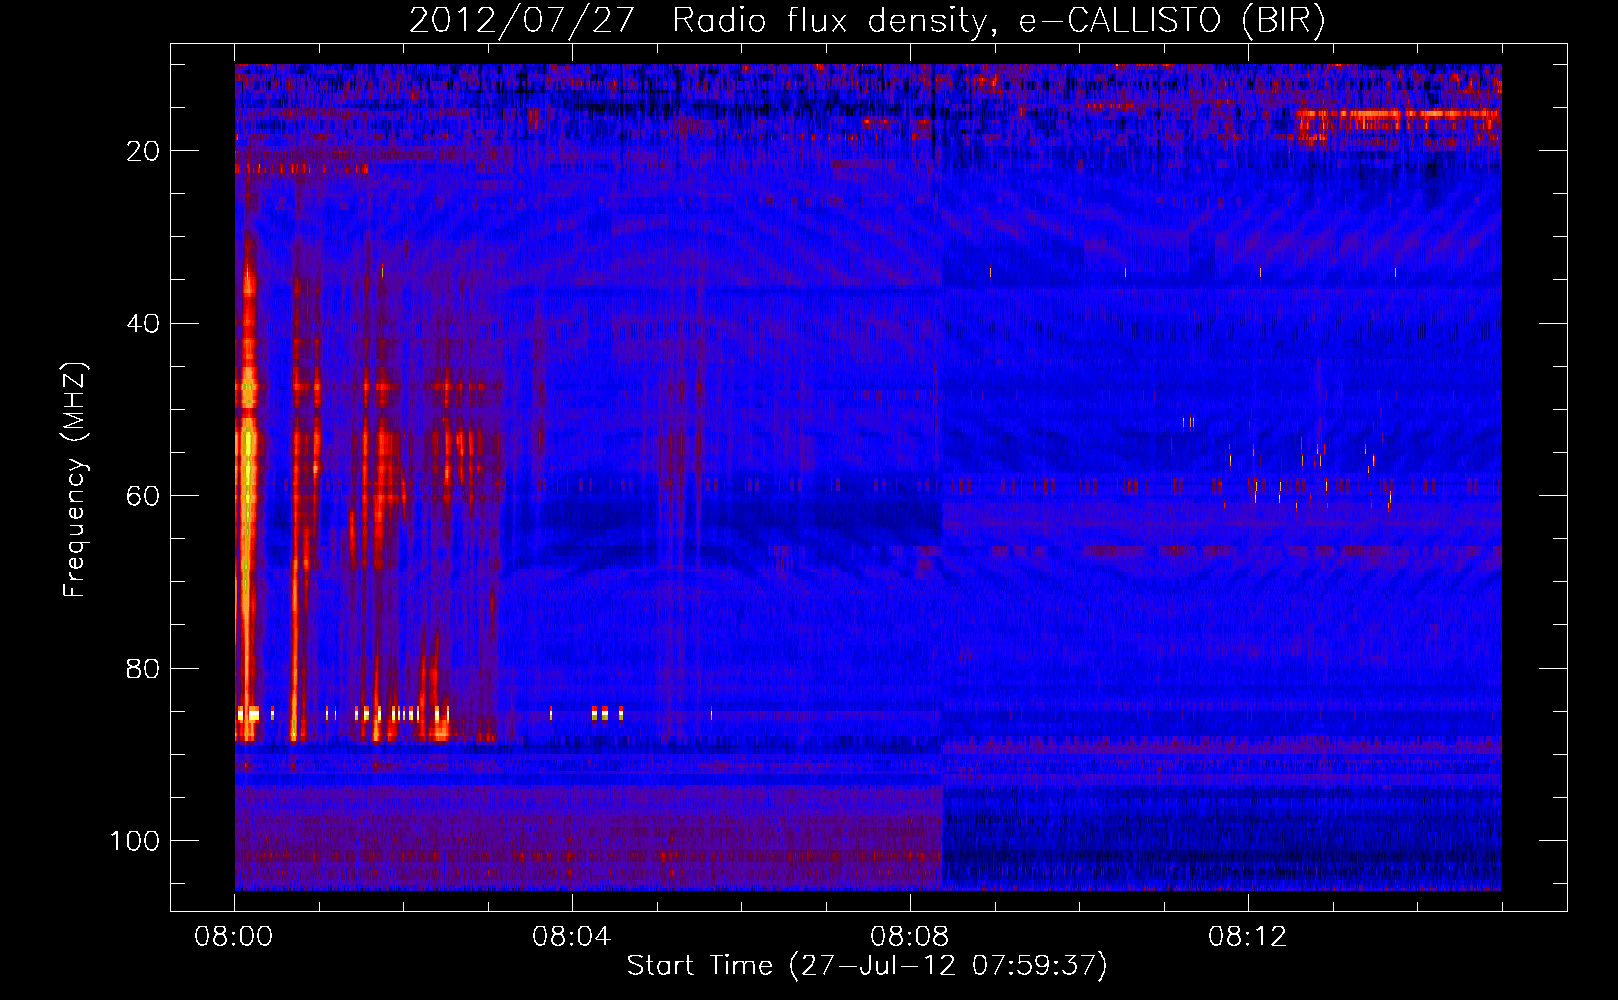Click the '80' frequency tick label
The height and width of the screenshot is (1000, 1618).
[x=143, y=669]
